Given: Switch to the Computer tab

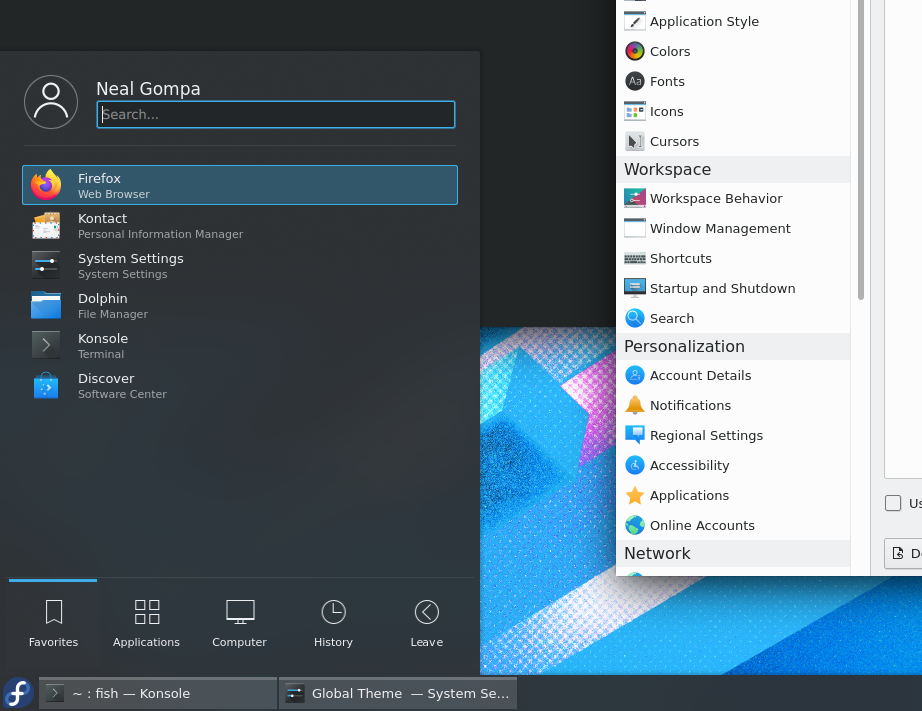Looking at the screenshot, I should click(239, 623).
